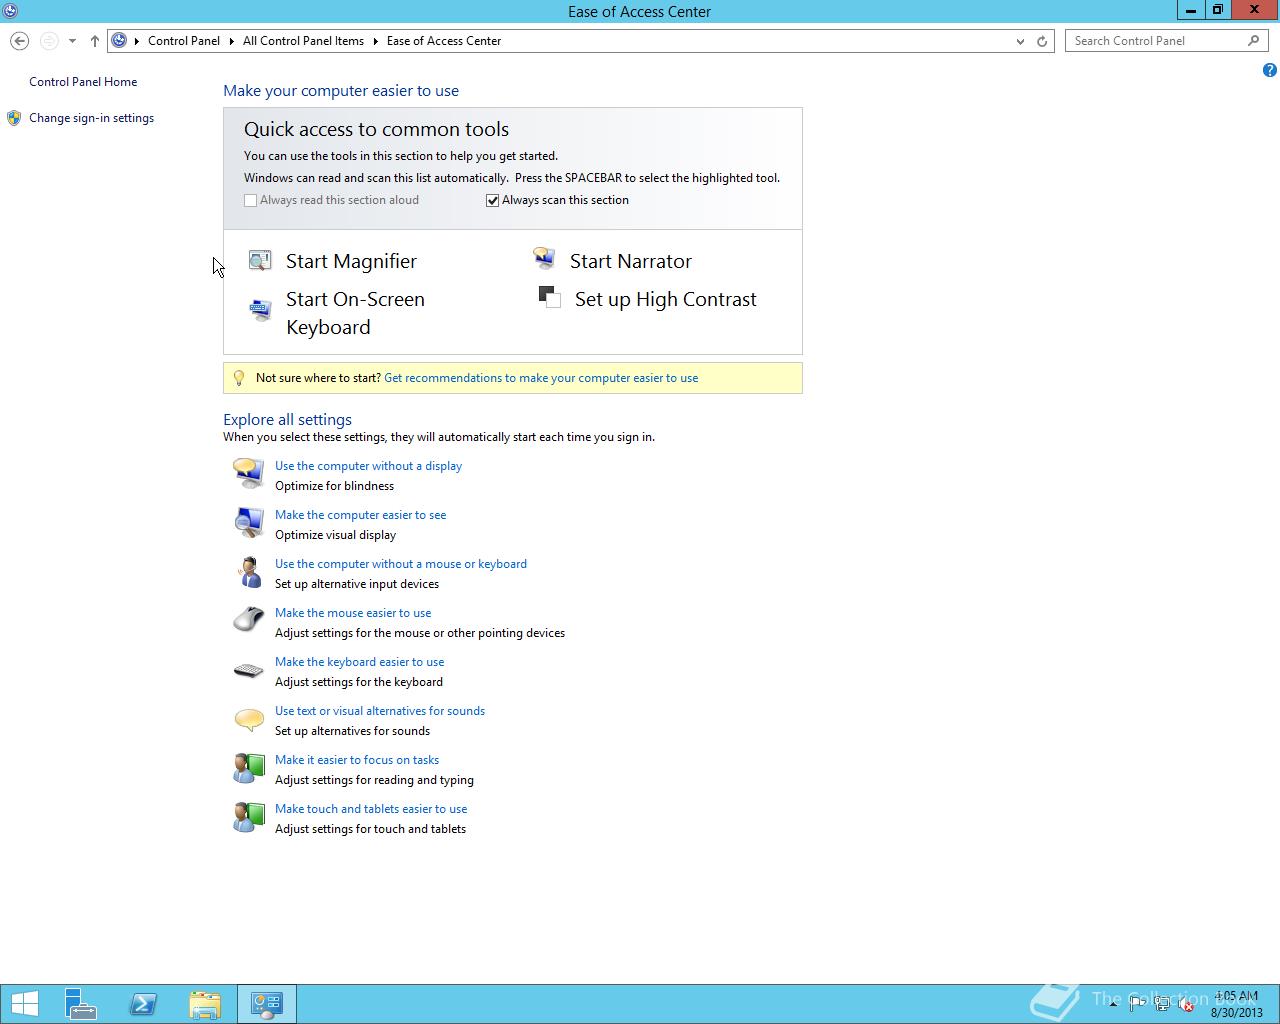The image size is (1280, 1024).
Task: Open 'Get recommendations to make your computer easier to use'
Action: (541, 378)
